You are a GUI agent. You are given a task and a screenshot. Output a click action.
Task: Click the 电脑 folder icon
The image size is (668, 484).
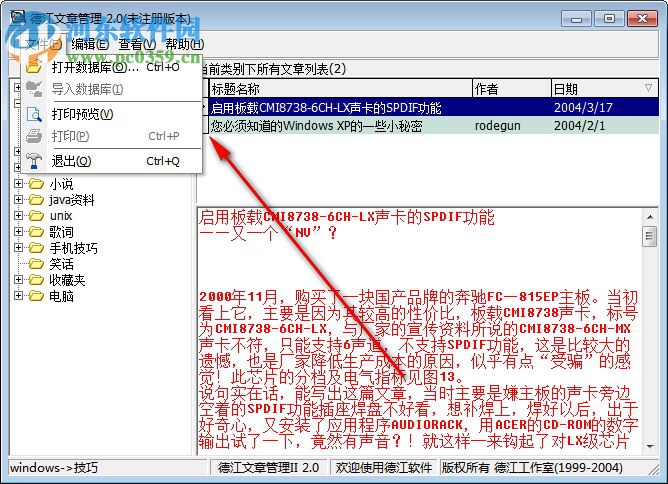(x=36, y=296)
